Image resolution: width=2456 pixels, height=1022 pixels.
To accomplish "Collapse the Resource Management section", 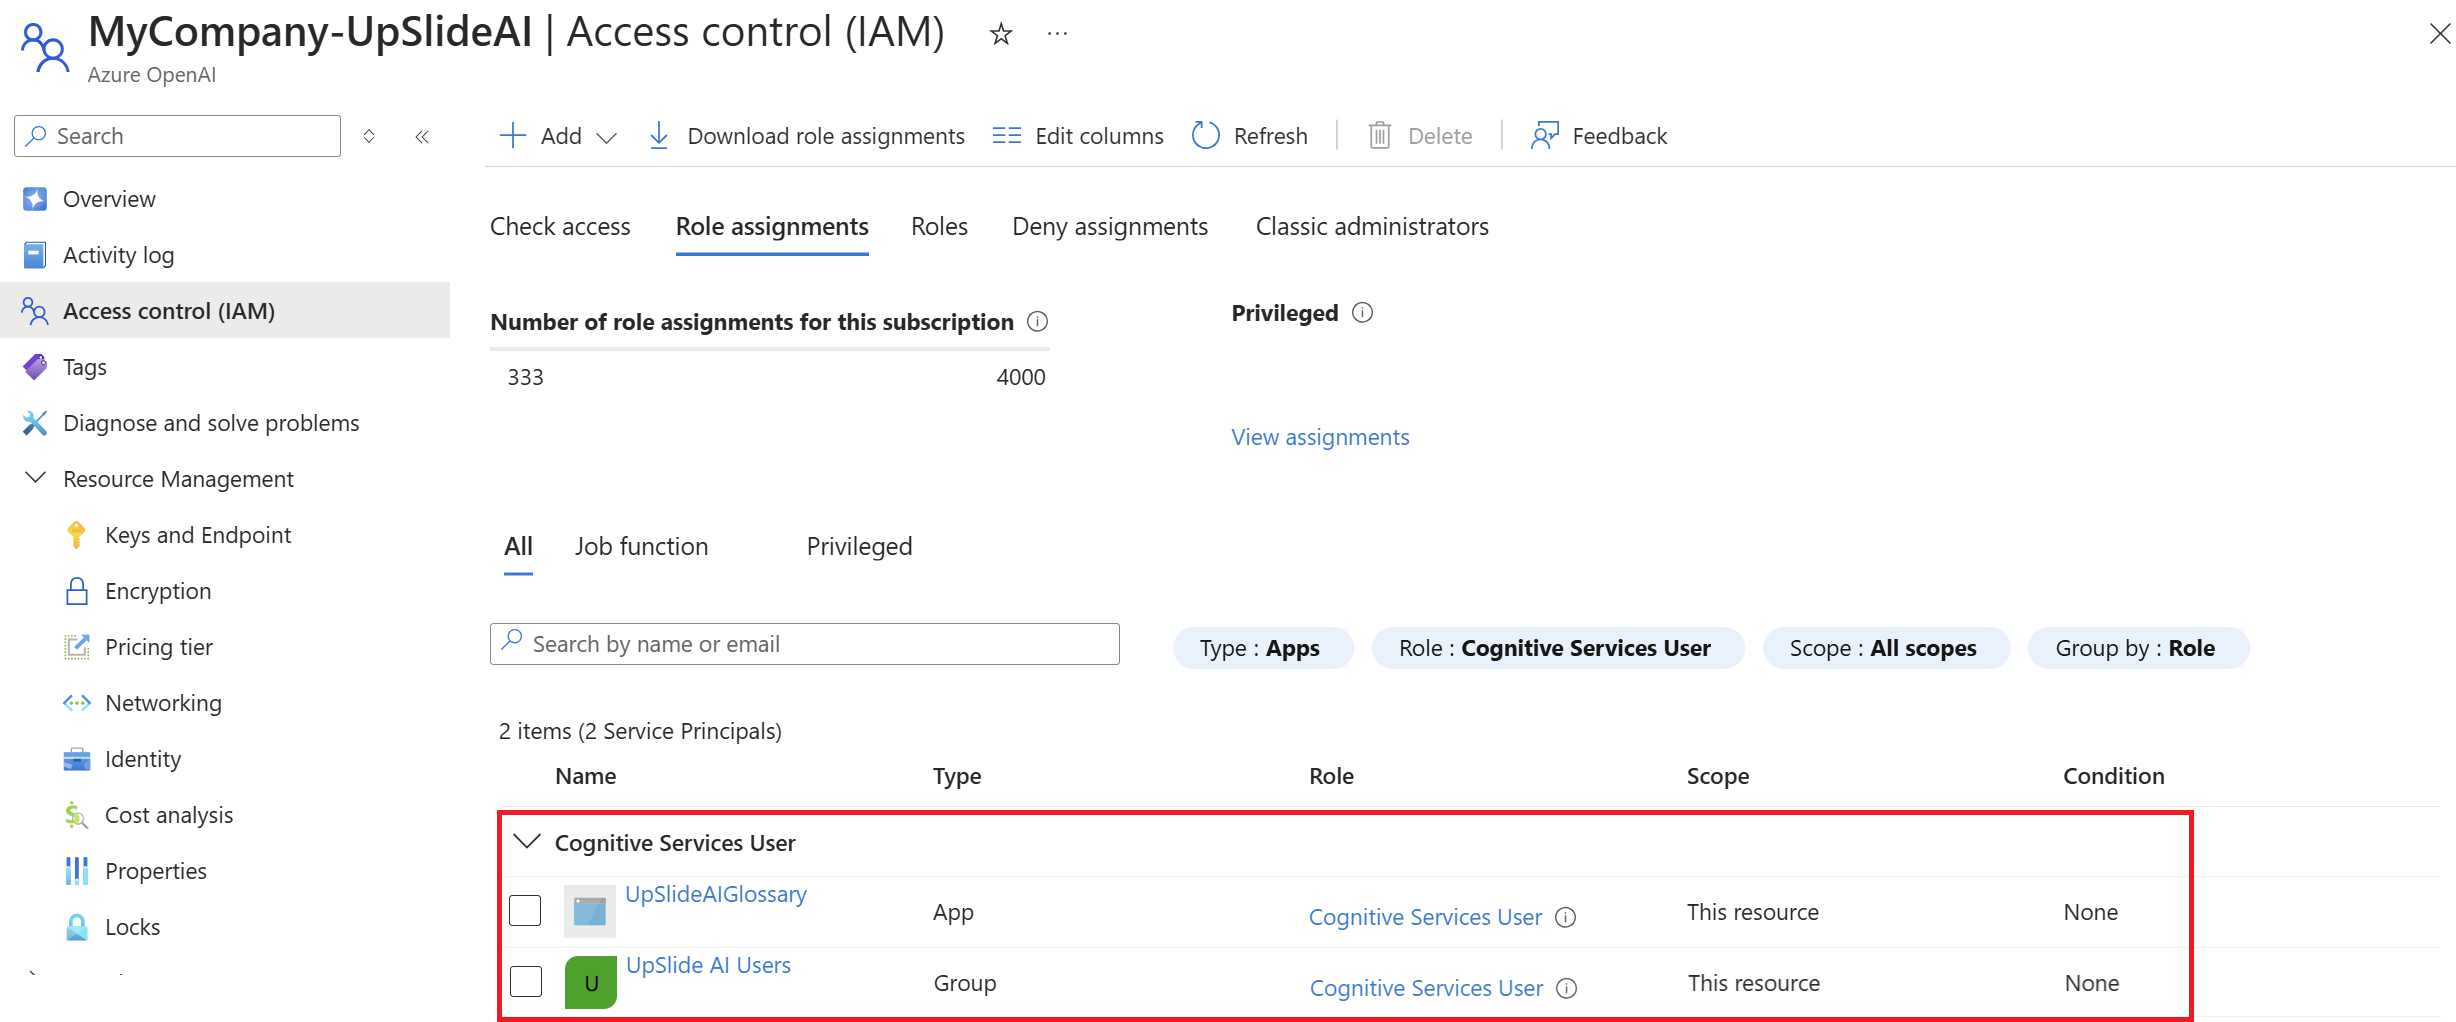I will (35, 478).
